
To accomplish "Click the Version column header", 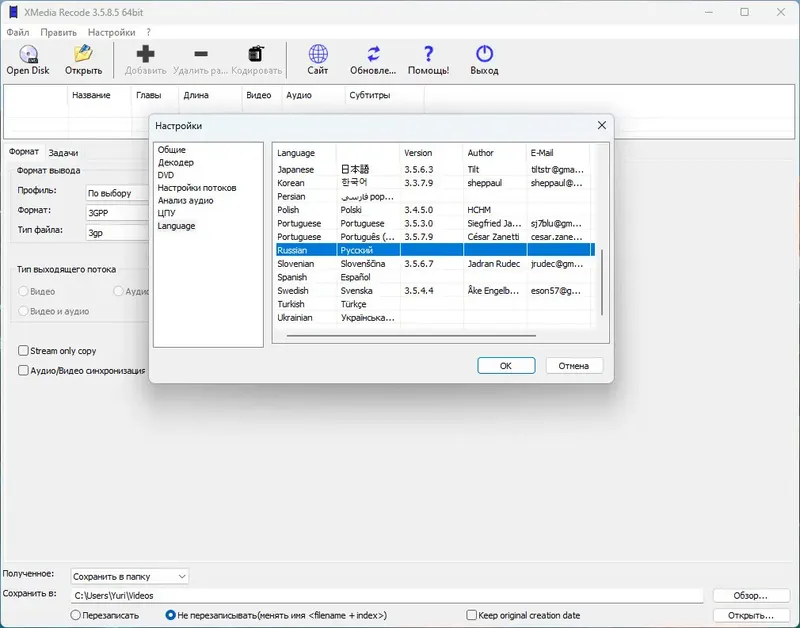I will point(432,153).
